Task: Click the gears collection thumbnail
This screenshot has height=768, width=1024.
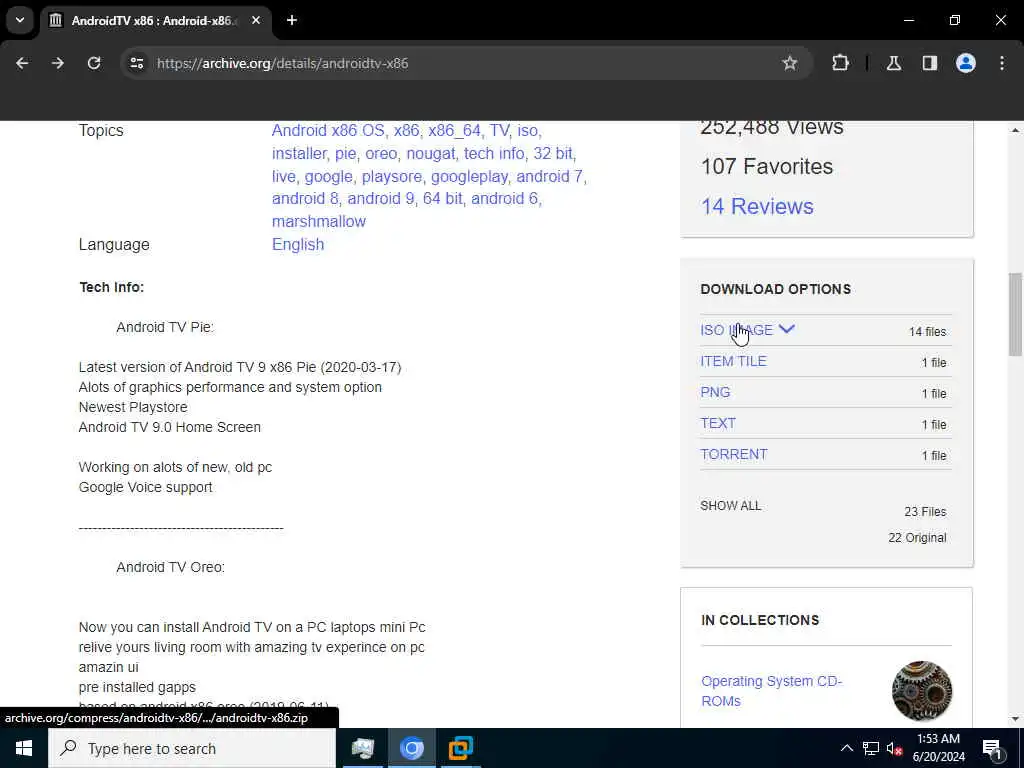Action: click(921, 691)
